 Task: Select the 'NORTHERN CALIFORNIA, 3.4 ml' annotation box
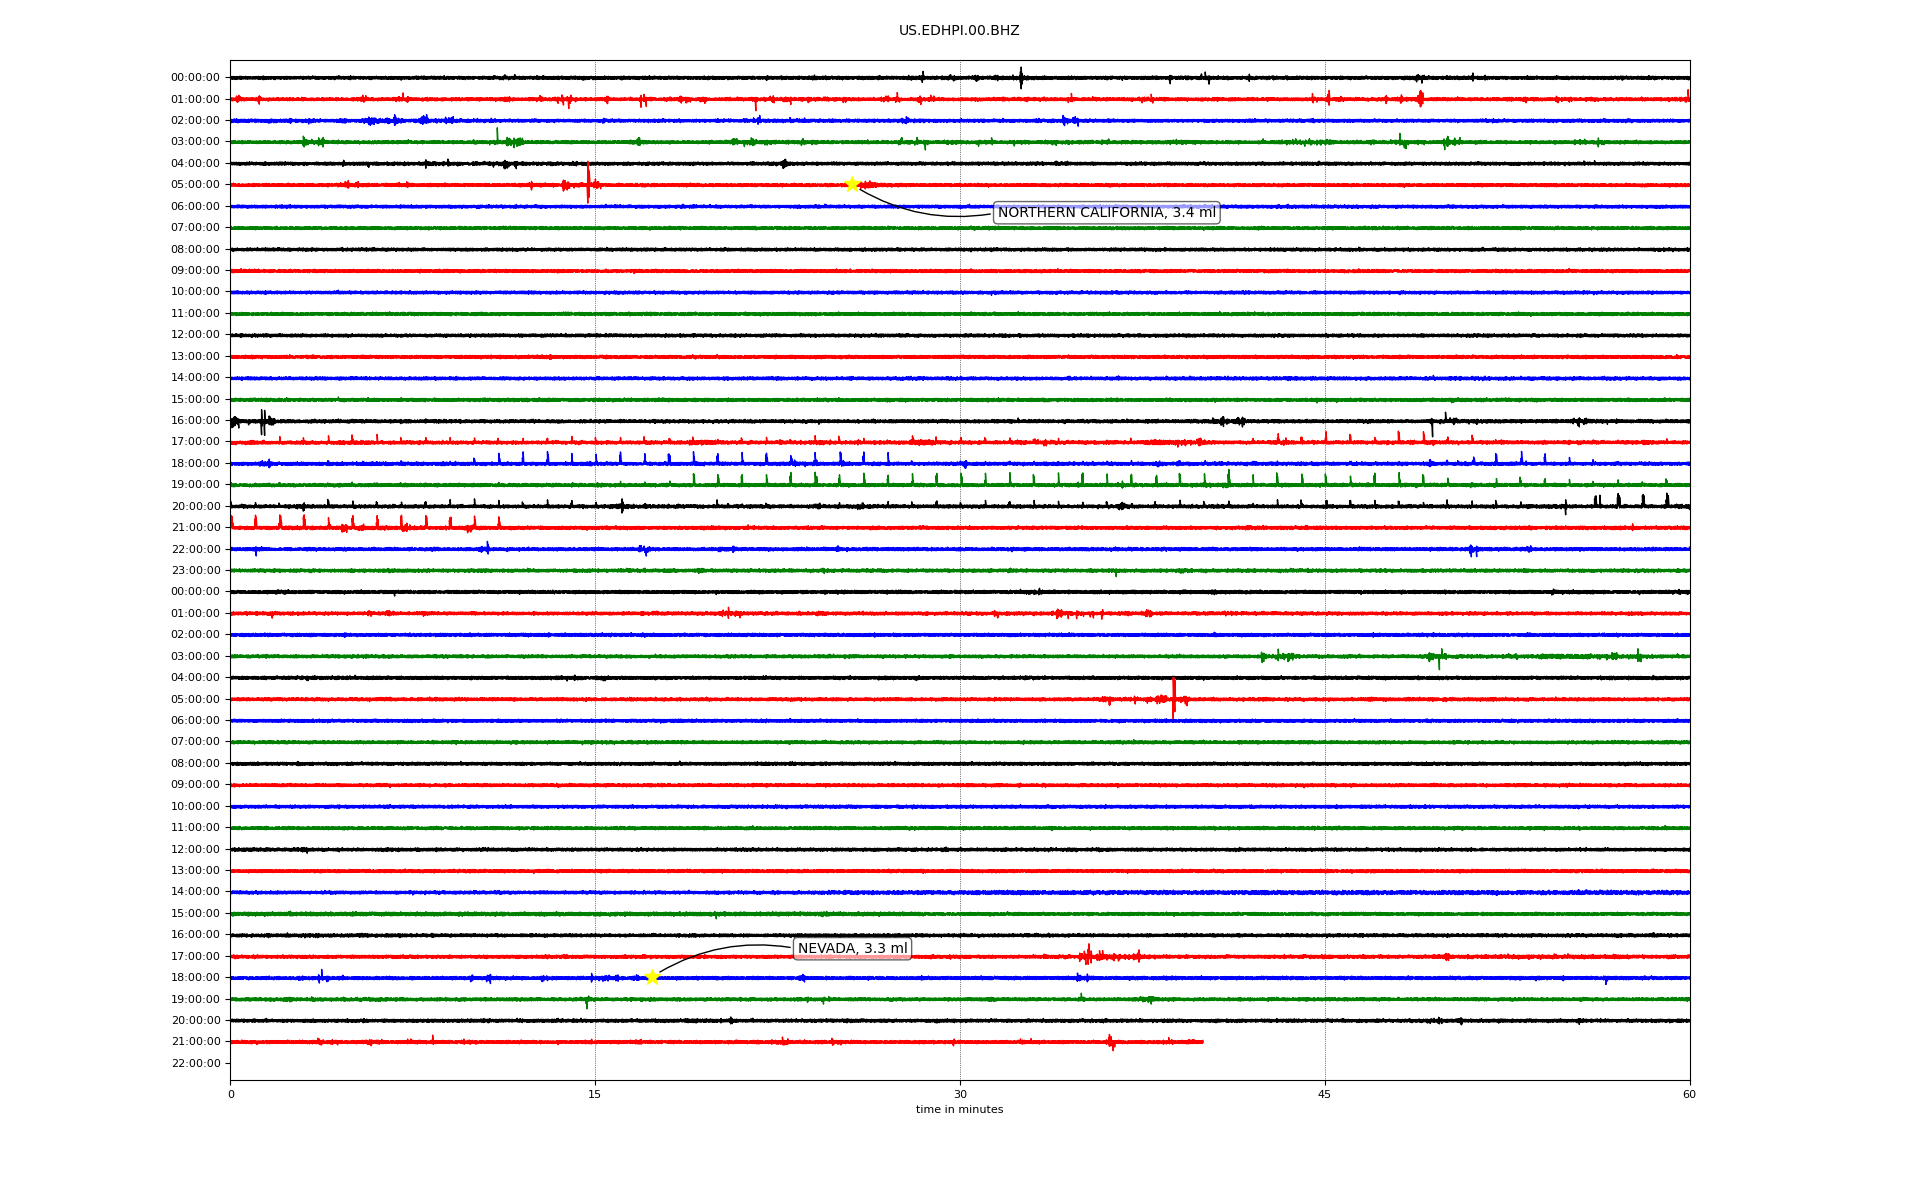click(x=1106, y=213)
